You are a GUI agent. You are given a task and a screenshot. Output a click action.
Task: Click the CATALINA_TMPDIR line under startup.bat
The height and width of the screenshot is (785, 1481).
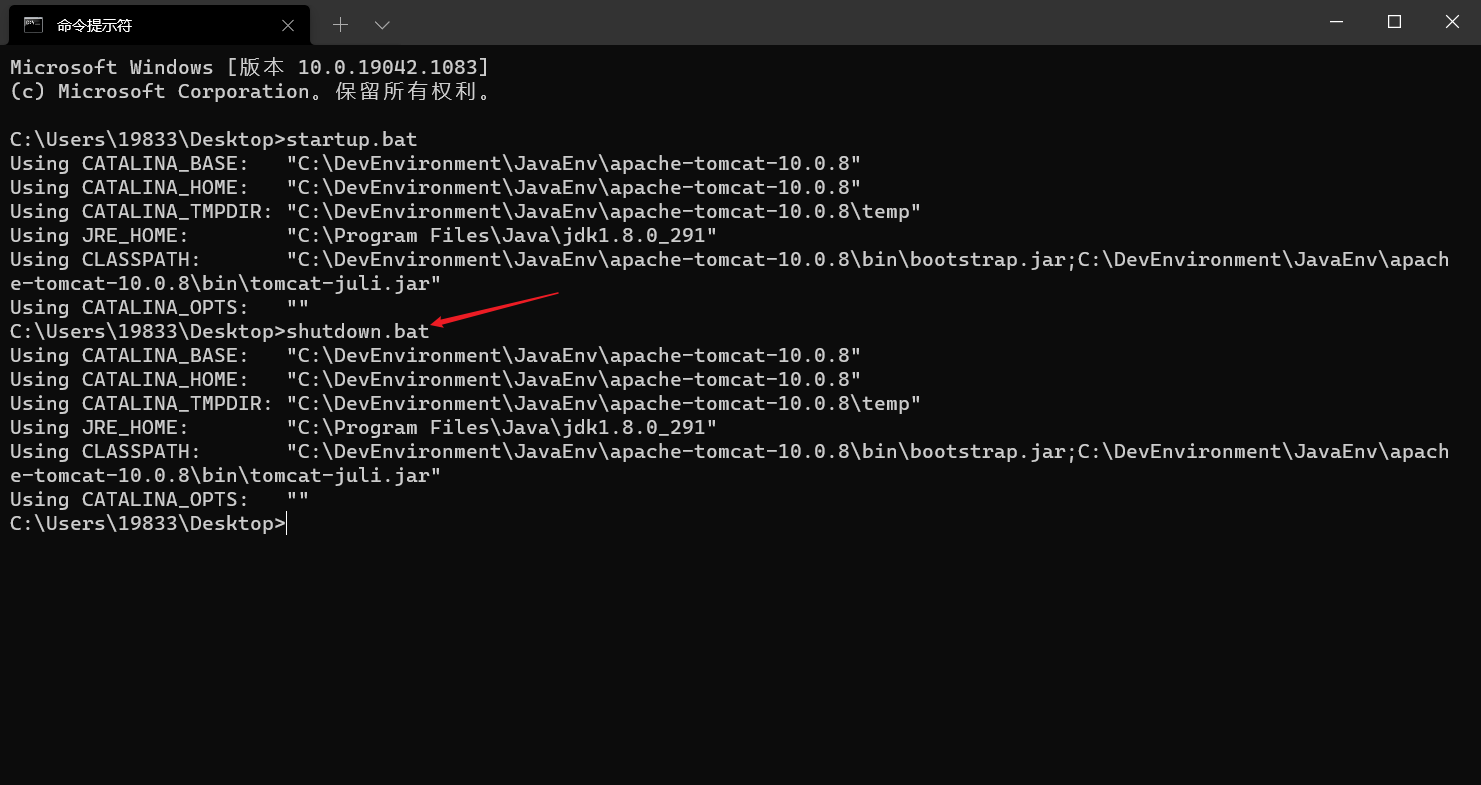465,211
